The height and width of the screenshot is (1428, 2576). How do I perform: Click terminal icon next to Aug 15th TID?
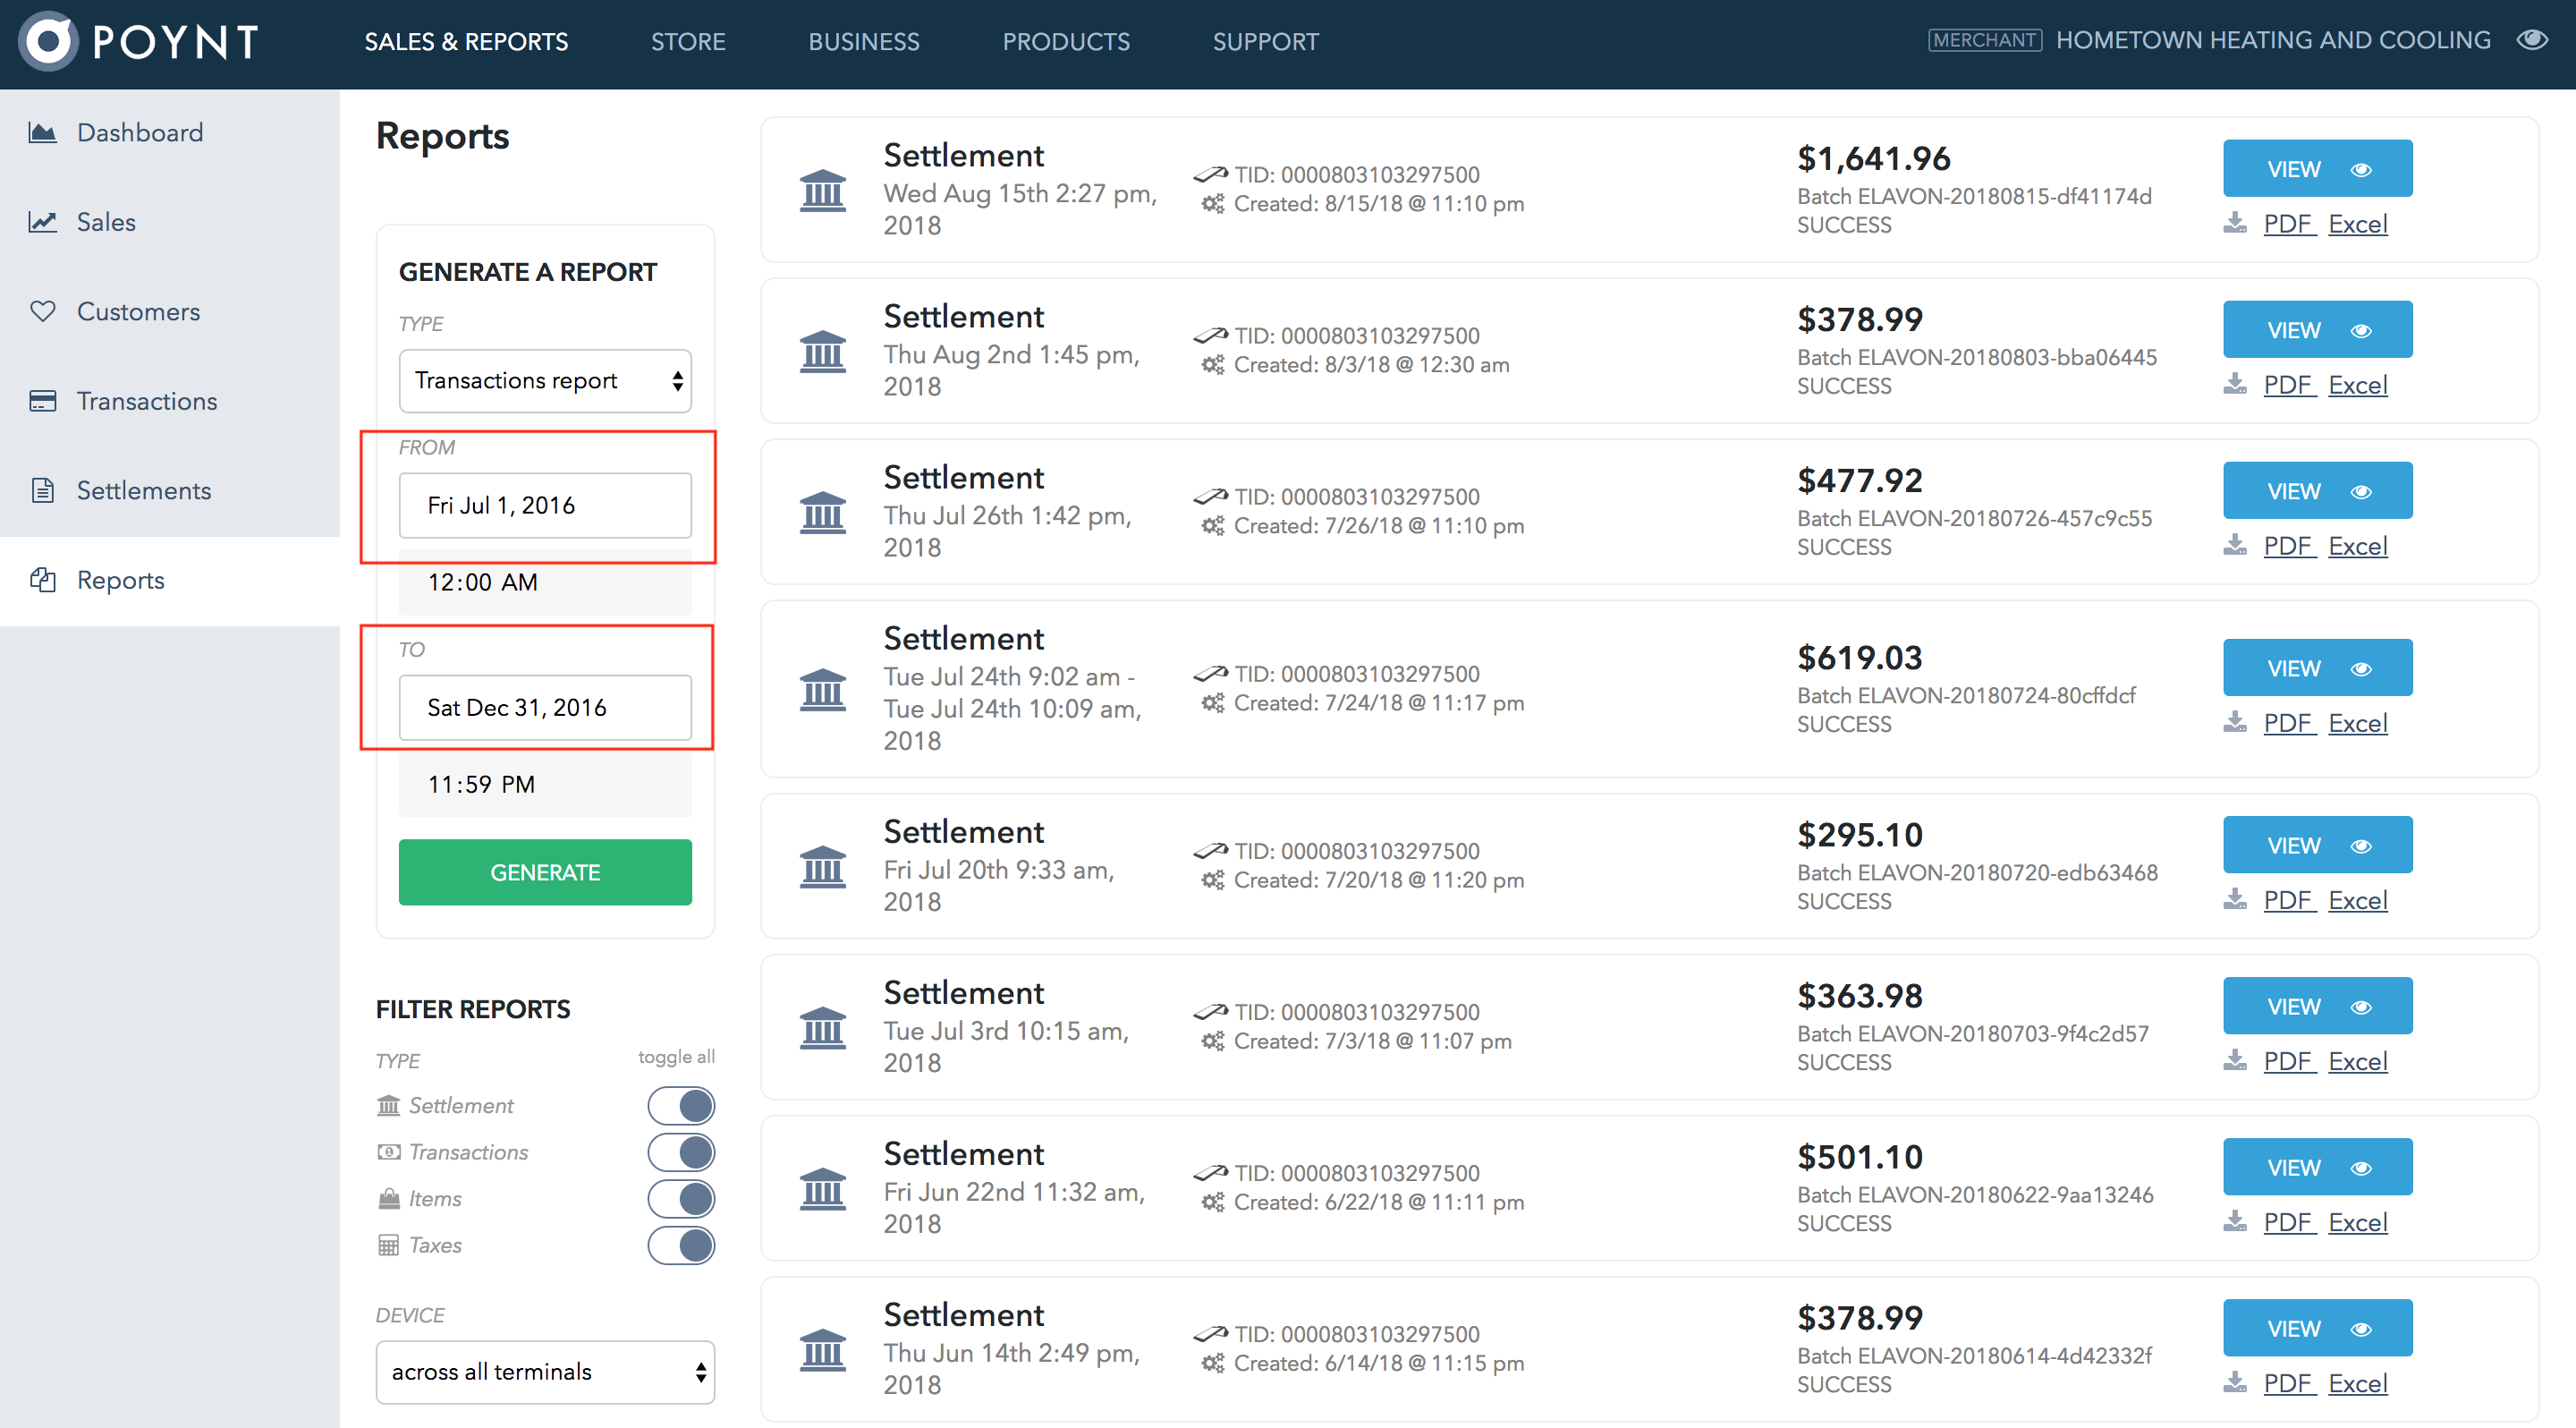(x=1210, y=174)
